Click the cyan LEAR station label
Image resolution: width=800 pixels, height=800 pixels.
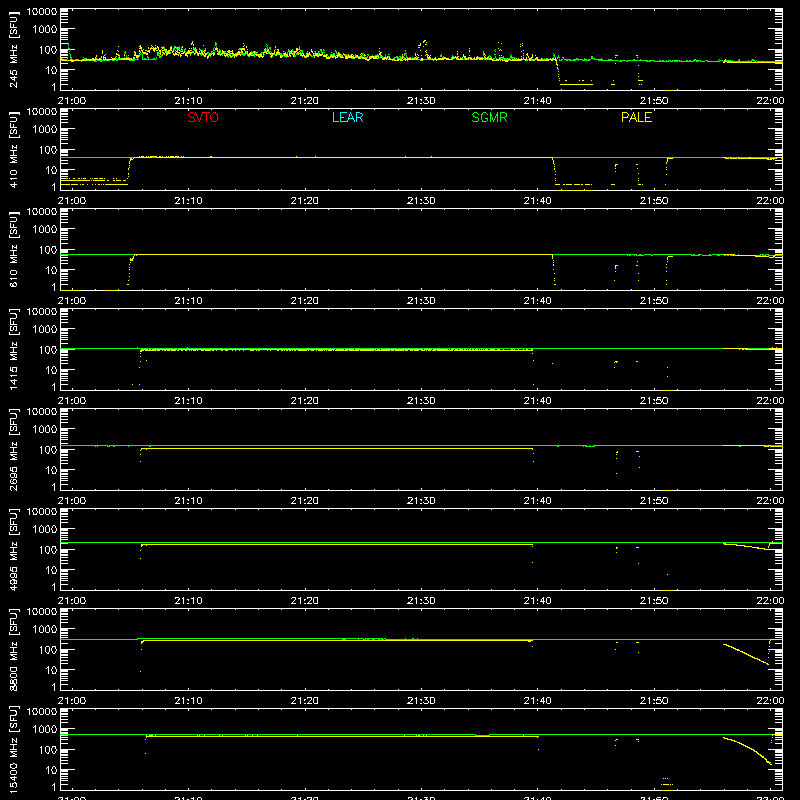[347, 117]
